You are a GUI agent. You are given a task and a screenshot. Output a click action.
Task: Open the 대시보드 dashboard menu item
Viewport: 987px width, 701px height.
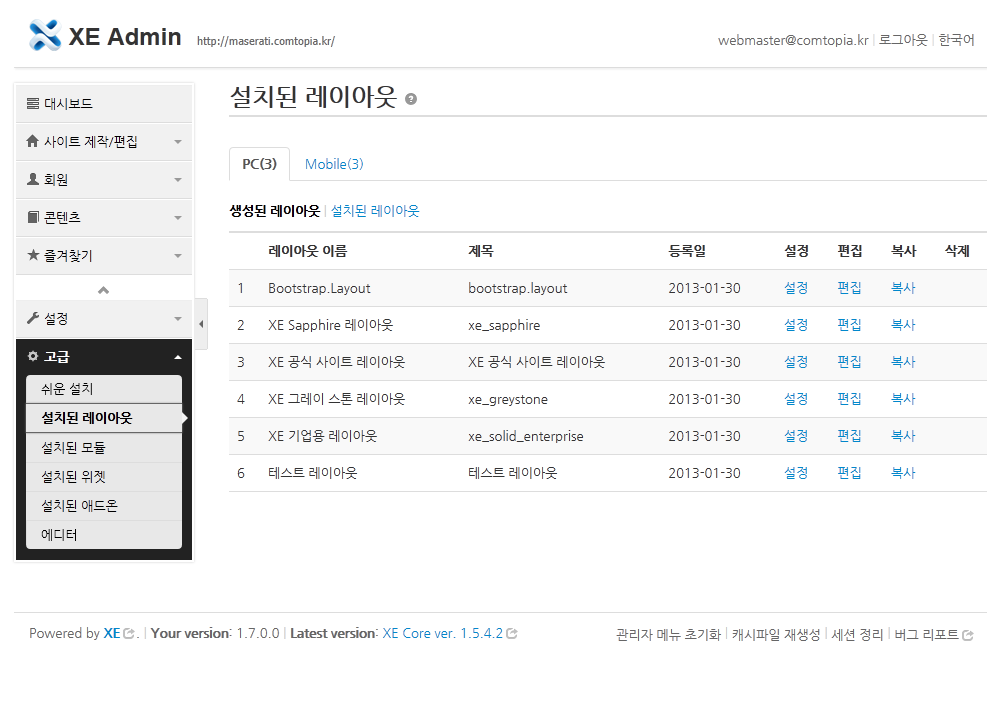click(104, 104)
